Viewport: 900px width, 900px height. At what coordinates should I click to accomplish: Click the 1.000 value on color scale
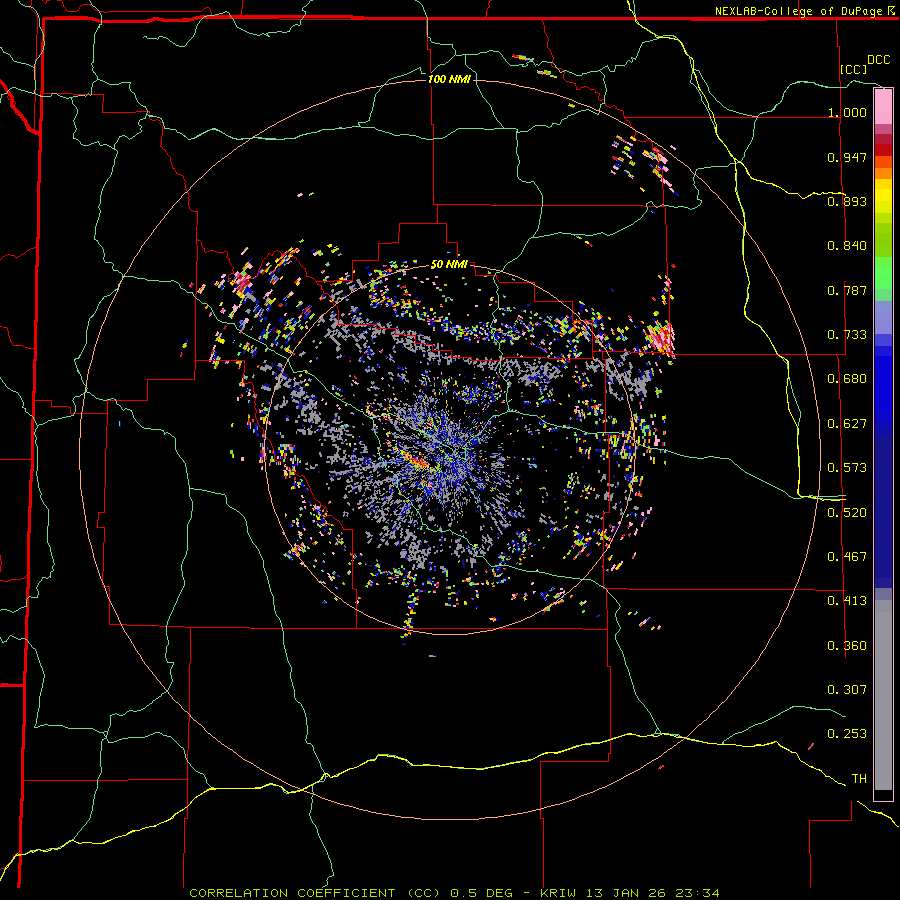(847, 112)
